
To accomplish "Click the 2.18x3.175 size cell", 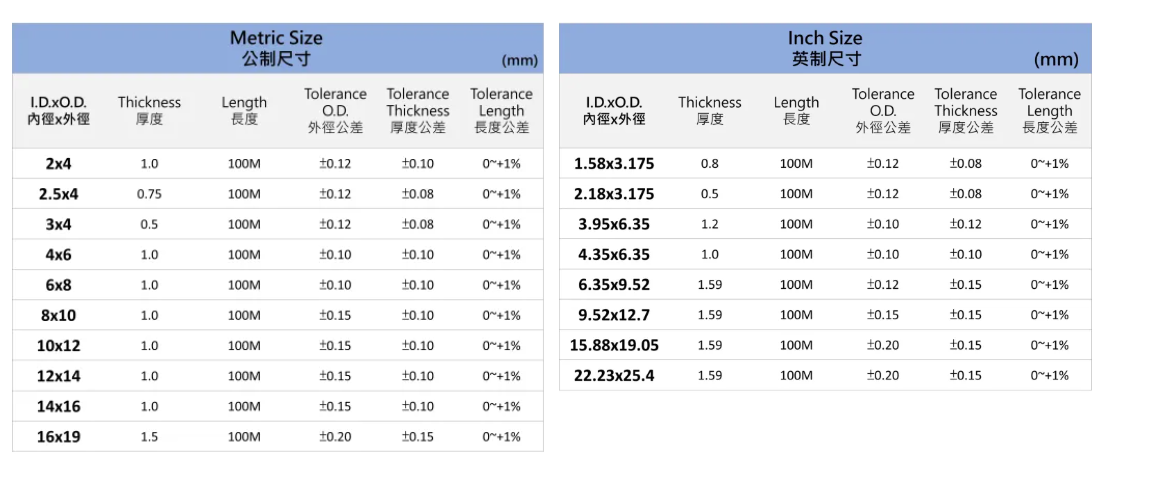I will (614, 194).
